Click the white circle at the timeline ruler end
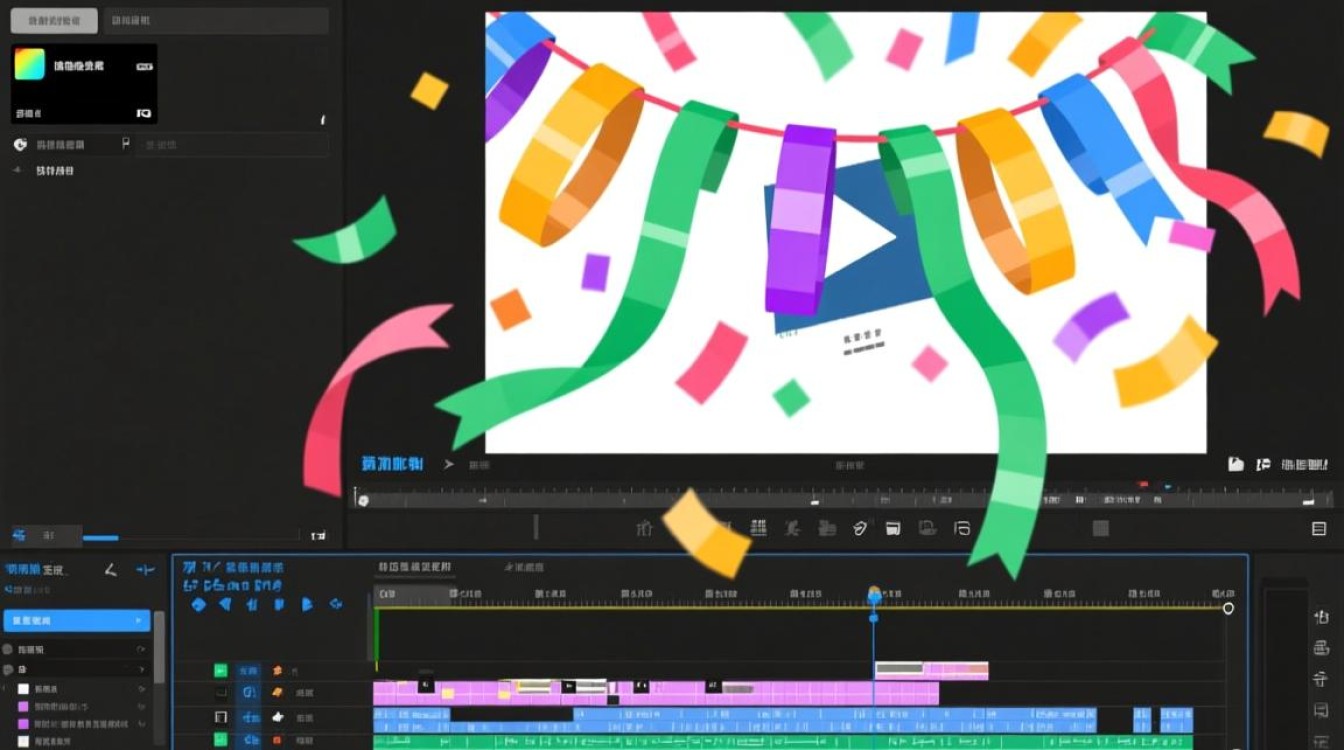 pyautogui.click(x=1228, y=608)
